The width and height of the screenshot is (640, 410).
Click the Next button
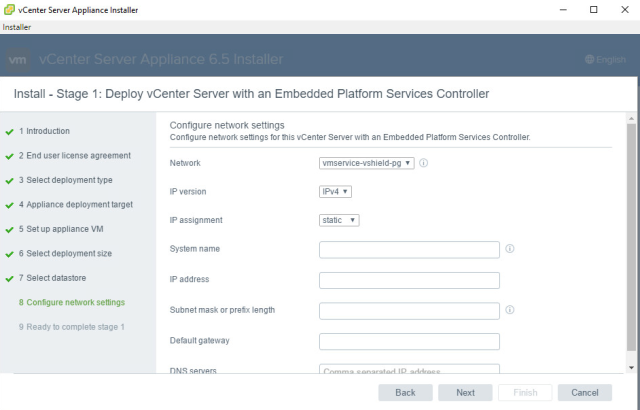point(465,392)
